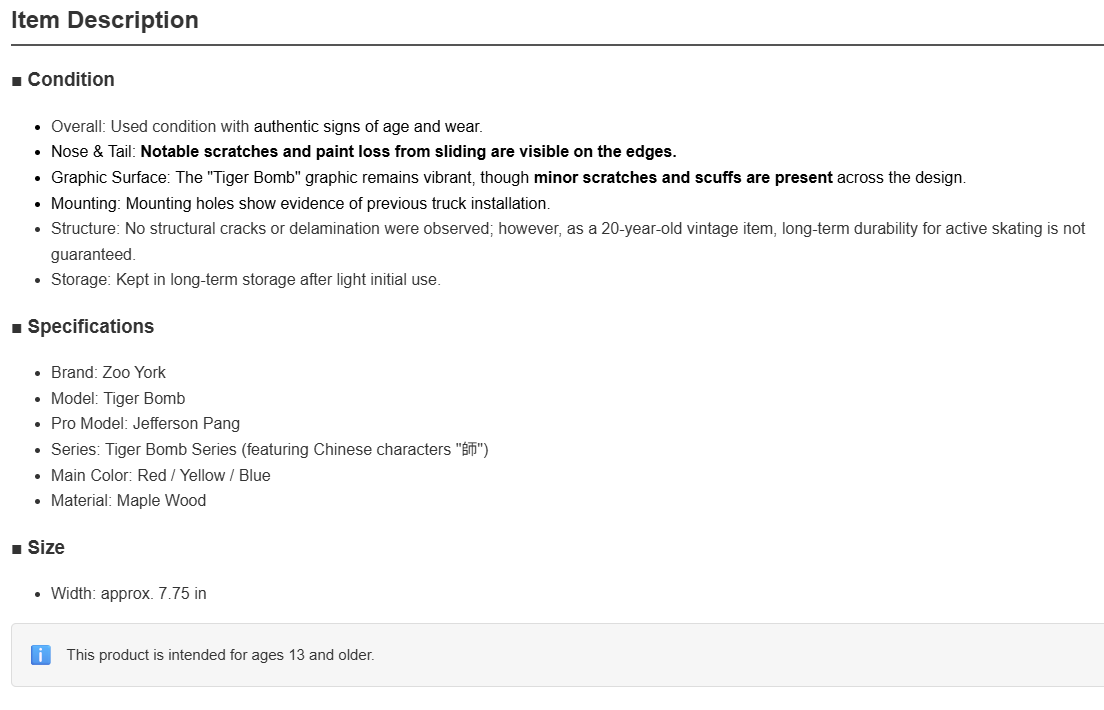Screen dimensions: 1104x710
Task: Click the ages 13 and older notice
Action: pos(220,655)
